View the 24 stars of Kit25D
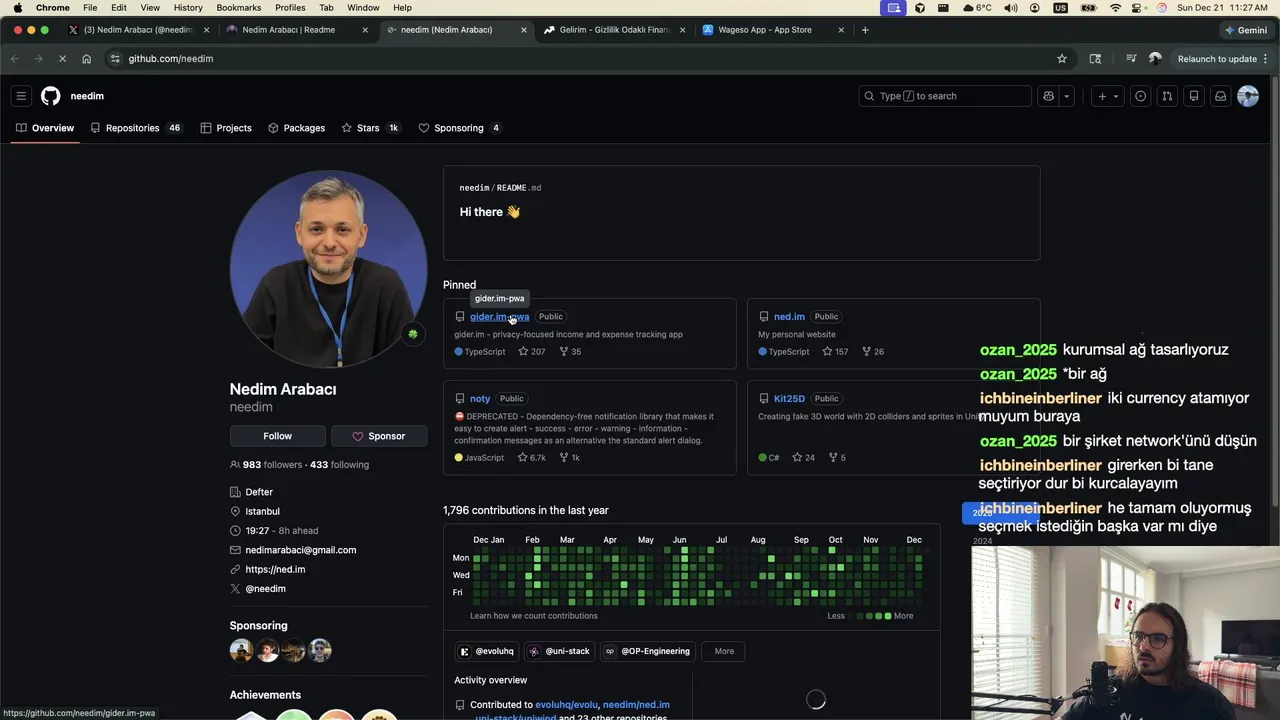 click(x=803, y=458)
